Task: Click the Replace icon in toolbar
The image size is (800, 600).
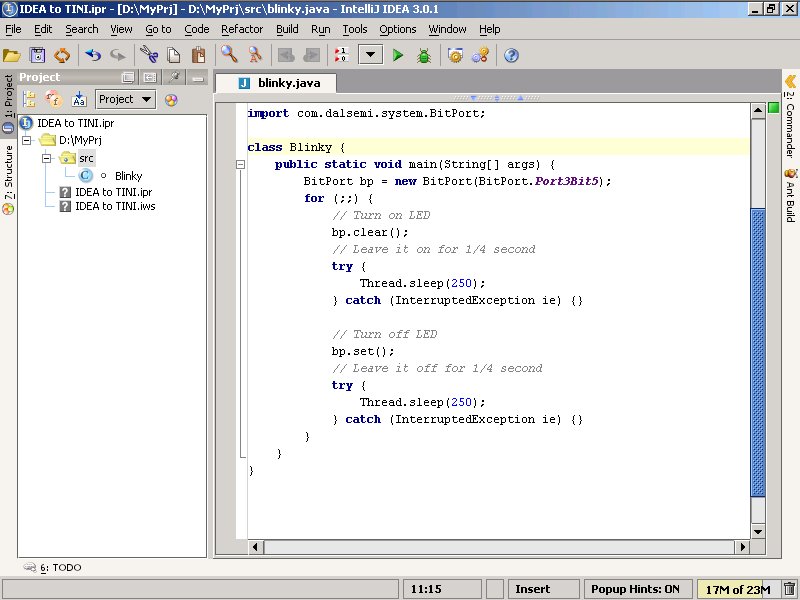Action: [255, 55]
